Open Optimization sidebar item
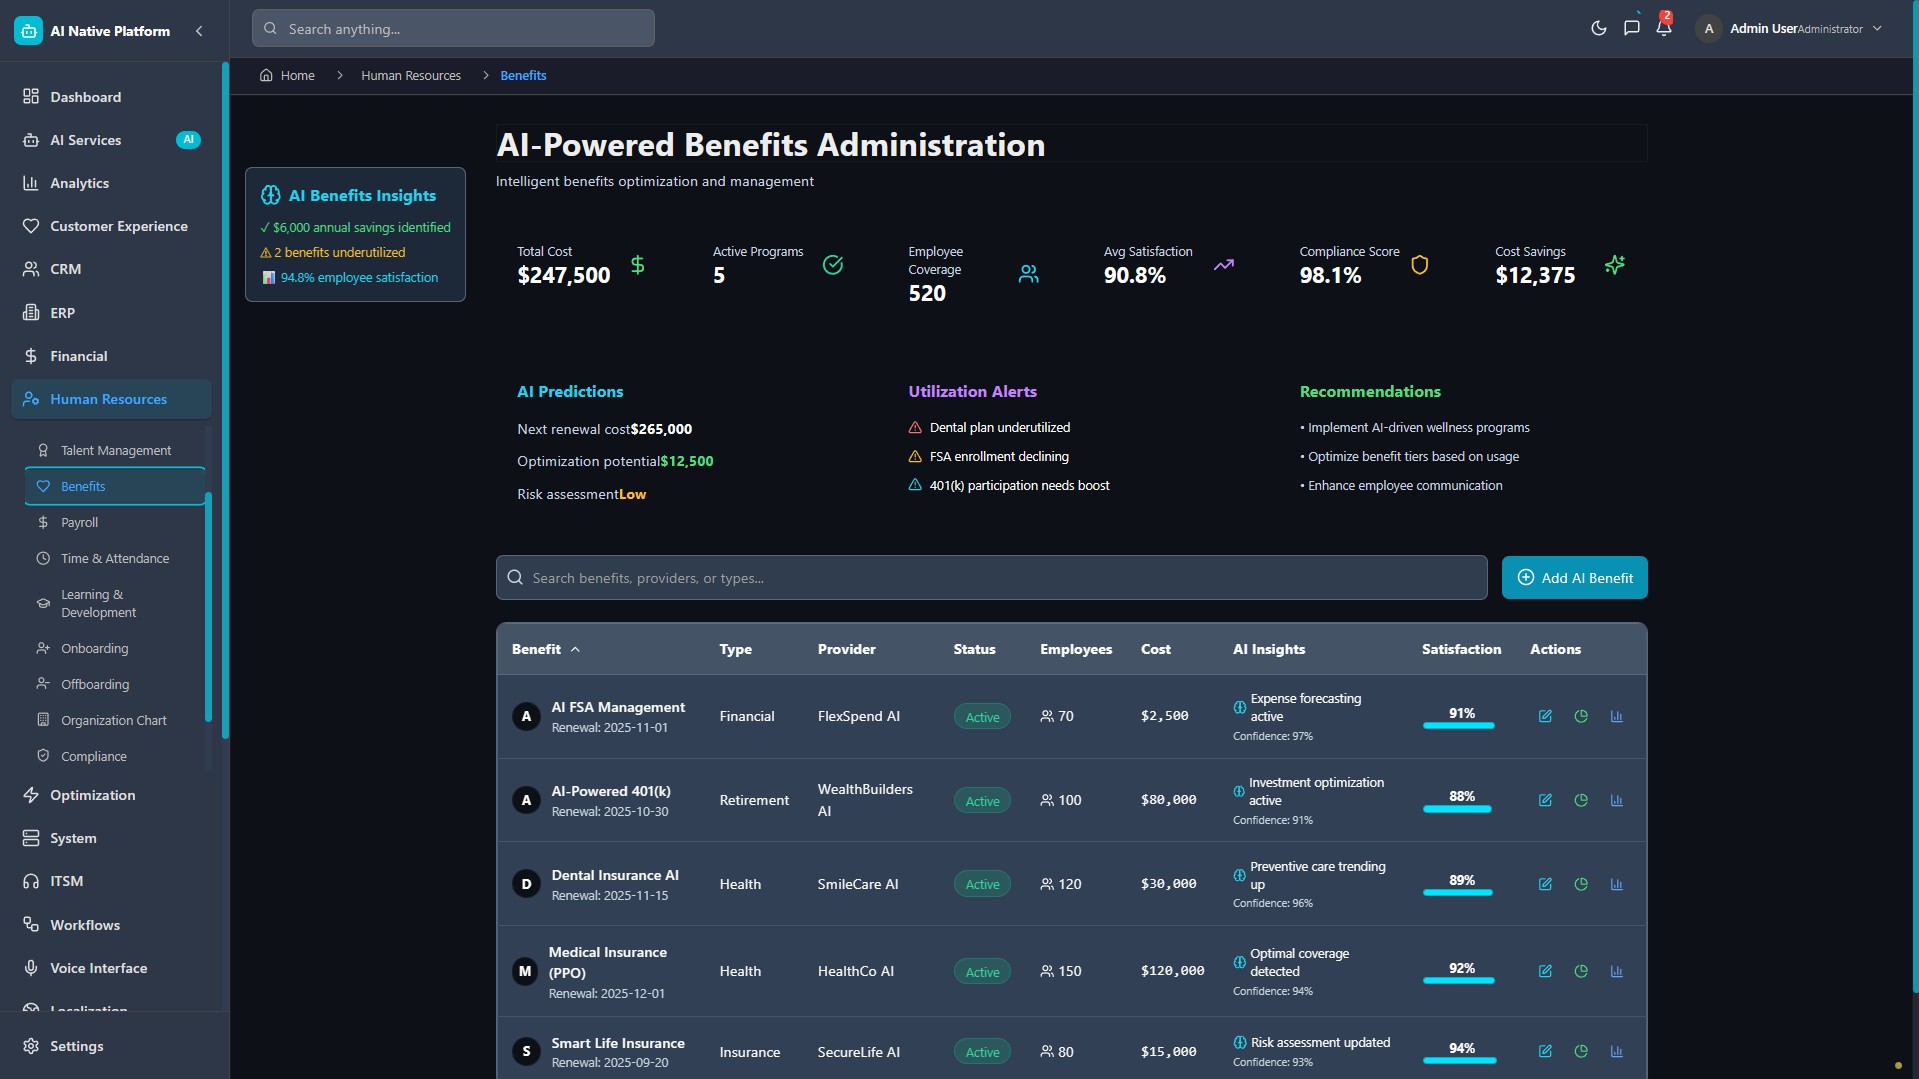1919x1079 pixels. click(x=111, y=795)
